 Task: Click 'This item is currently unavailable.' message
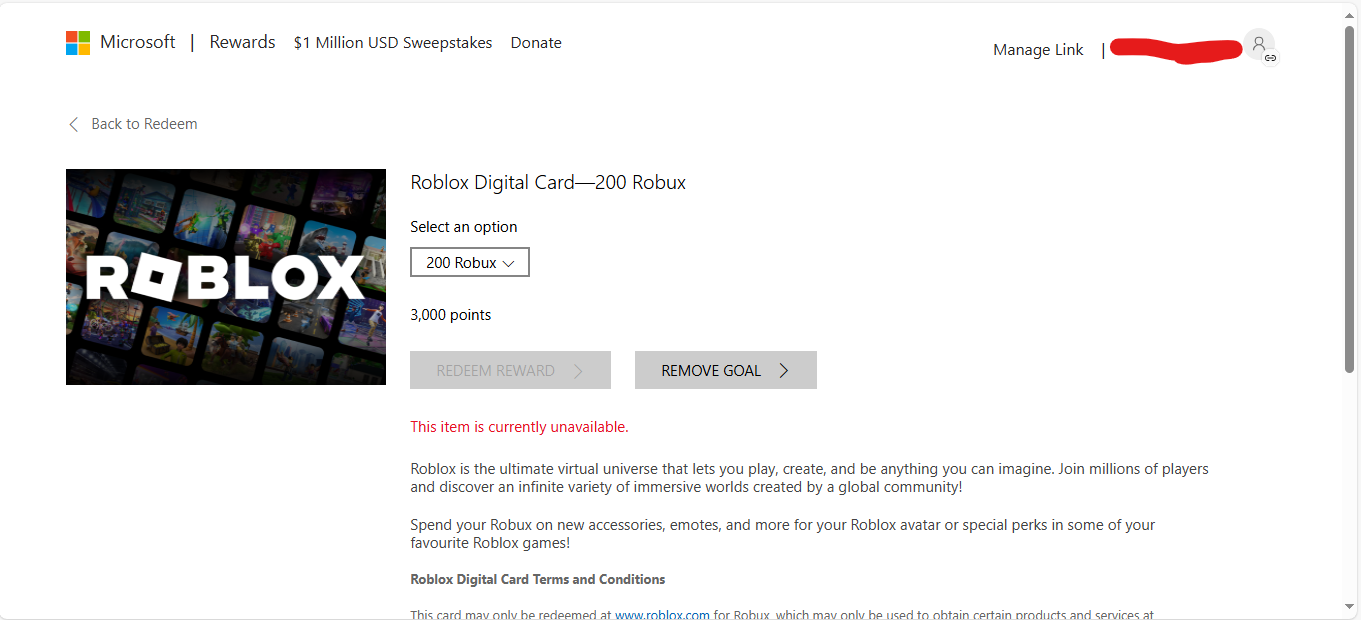pos(519,427)
